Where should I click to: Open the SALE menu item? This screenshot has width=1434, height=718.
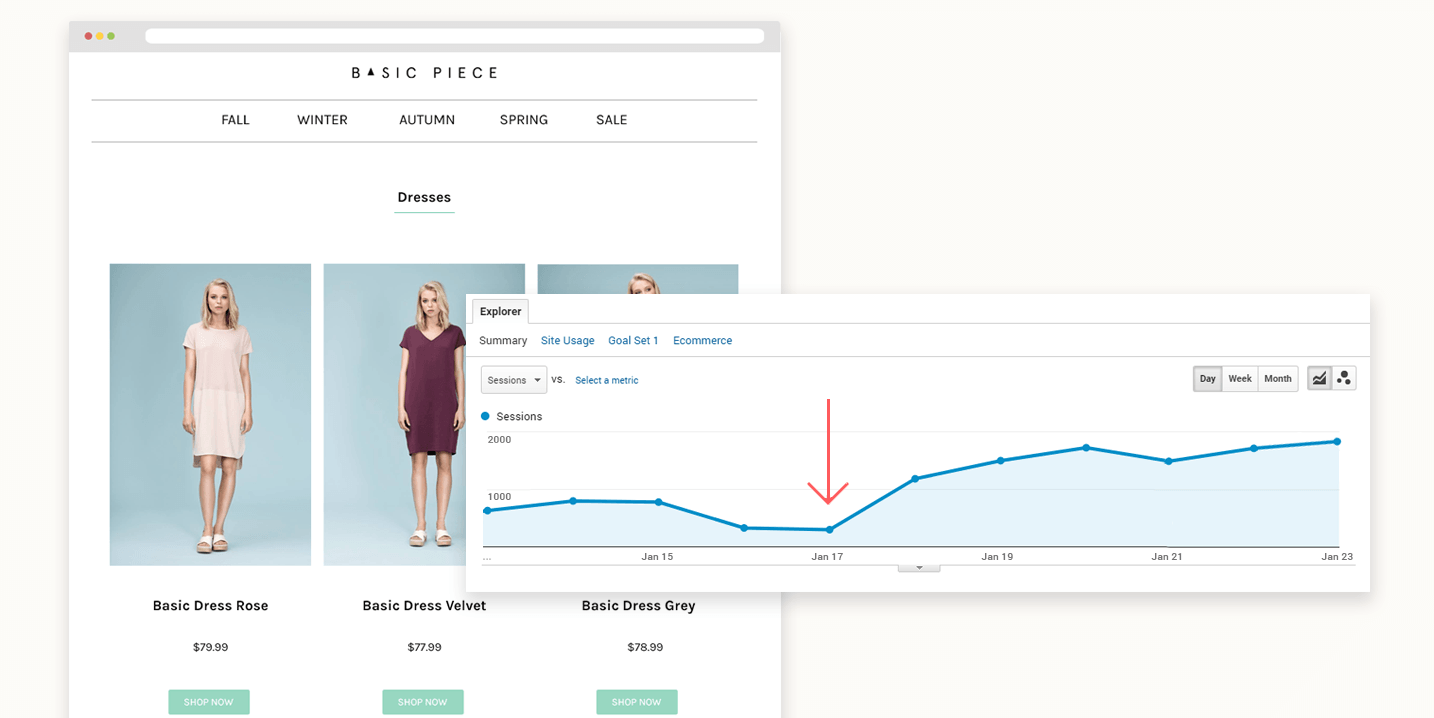pyautogui.click(x=611, y=119)
